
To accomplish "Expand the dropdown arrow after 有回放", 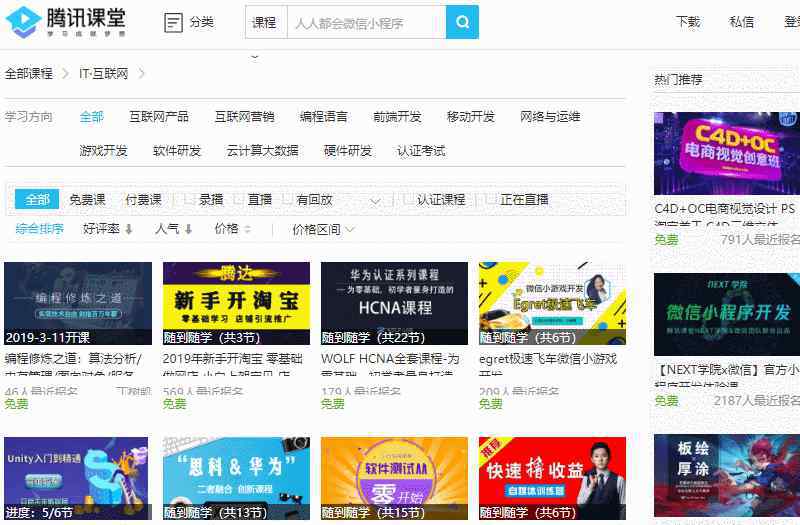I will click(375, 201).
